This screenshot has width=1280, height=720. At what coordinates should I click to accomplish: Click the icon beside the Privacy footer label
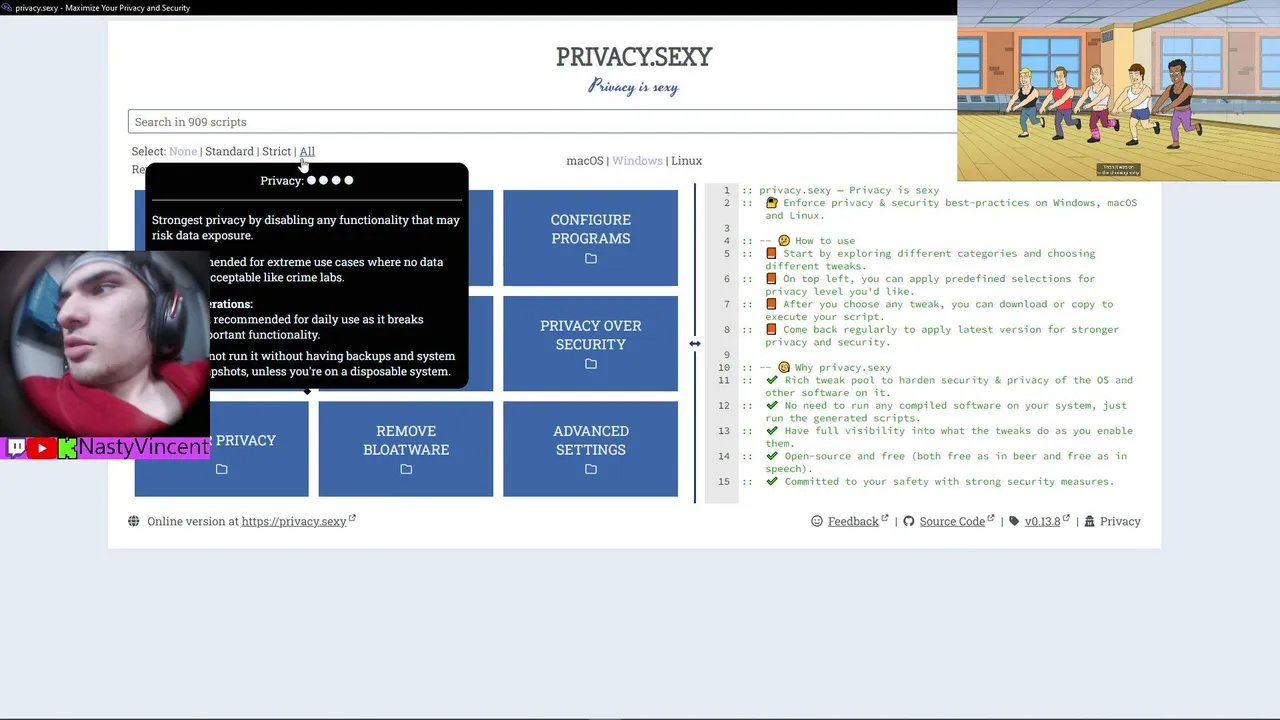point(1090,521)
